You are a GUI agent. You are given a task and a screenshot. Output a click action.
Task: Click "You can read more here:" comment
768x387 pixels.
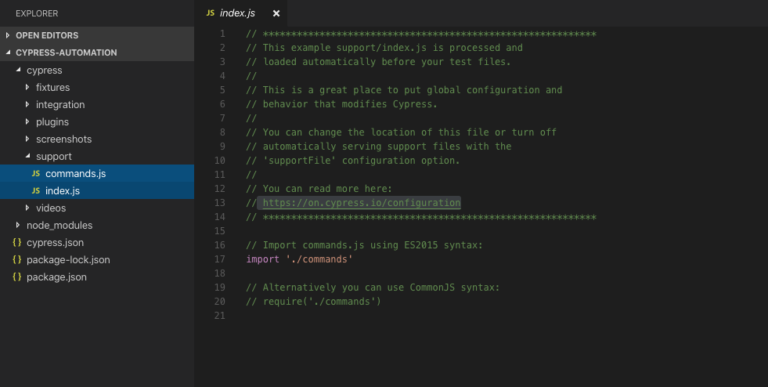327,189
